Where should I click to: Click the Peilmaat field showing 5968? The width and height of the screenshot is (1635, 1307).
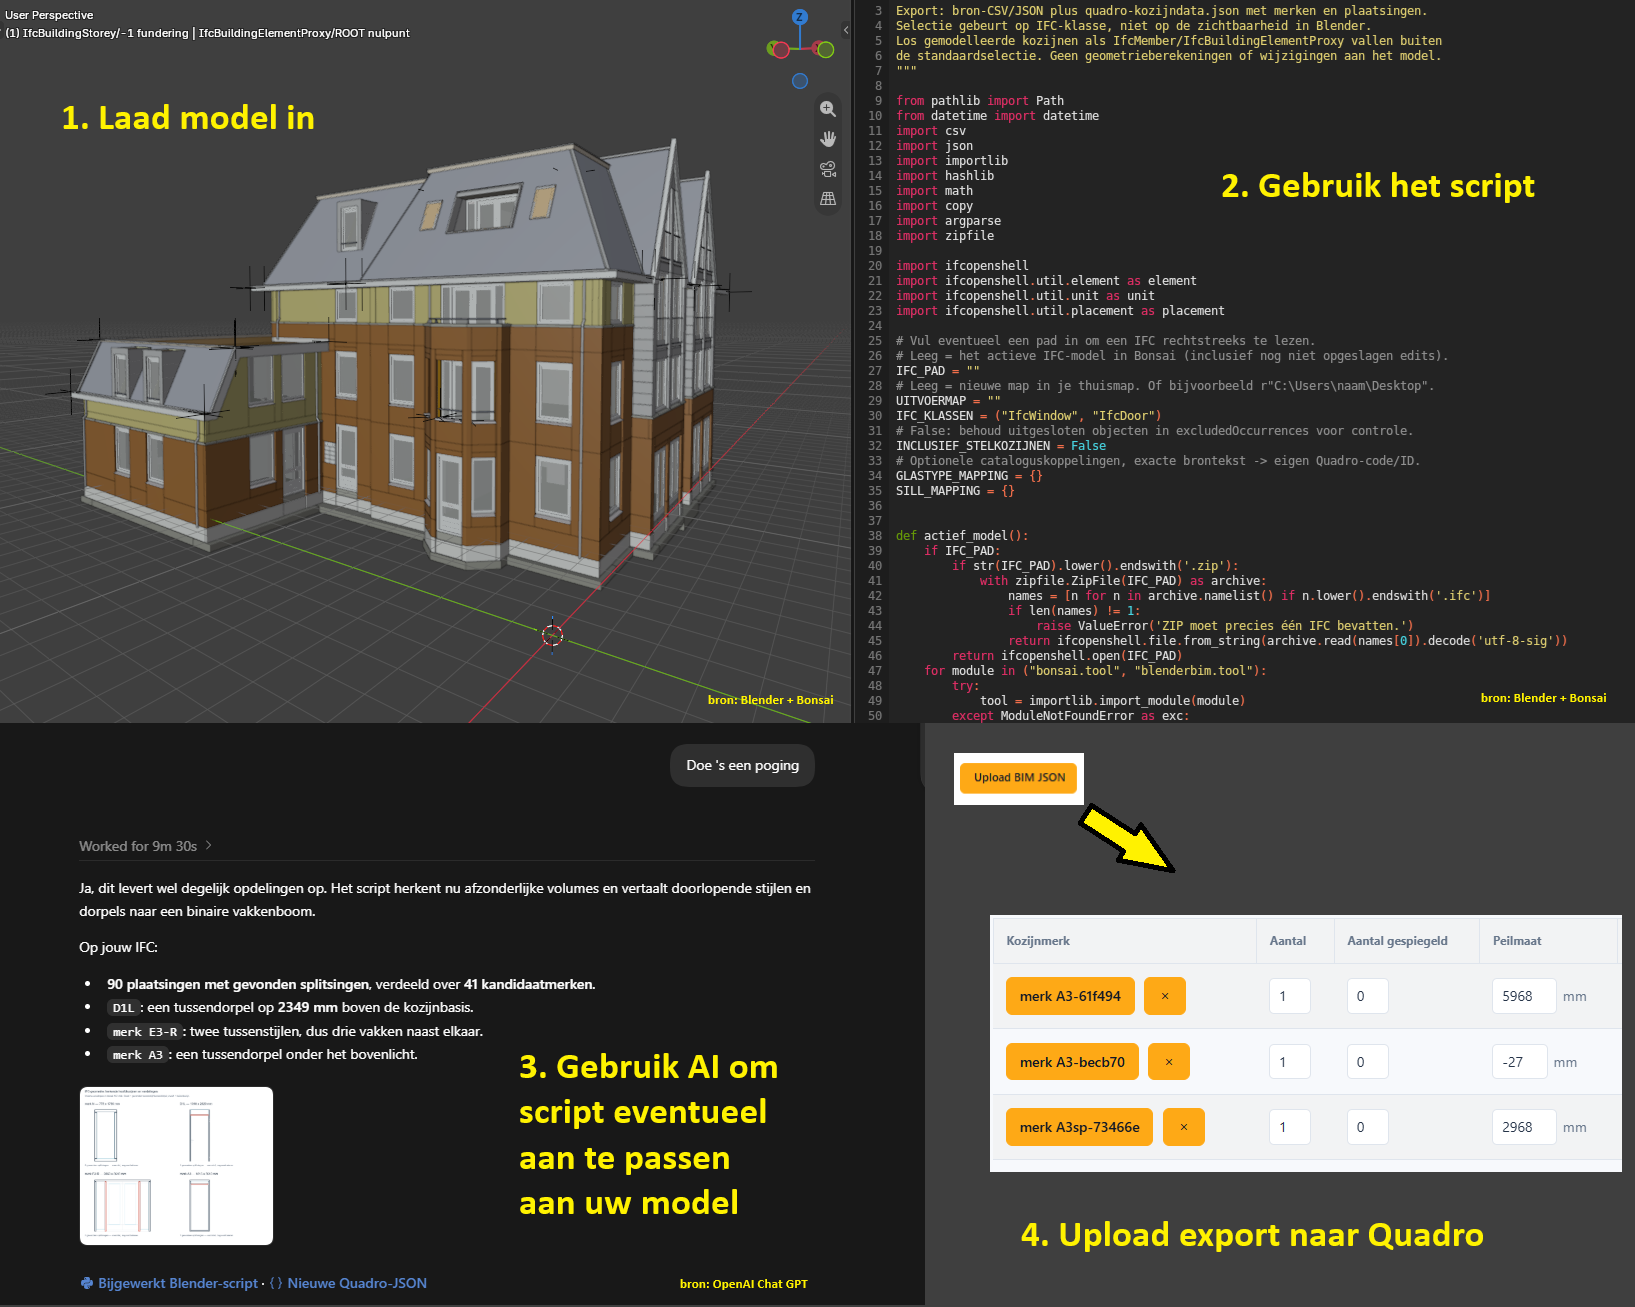pos(1524,996)
